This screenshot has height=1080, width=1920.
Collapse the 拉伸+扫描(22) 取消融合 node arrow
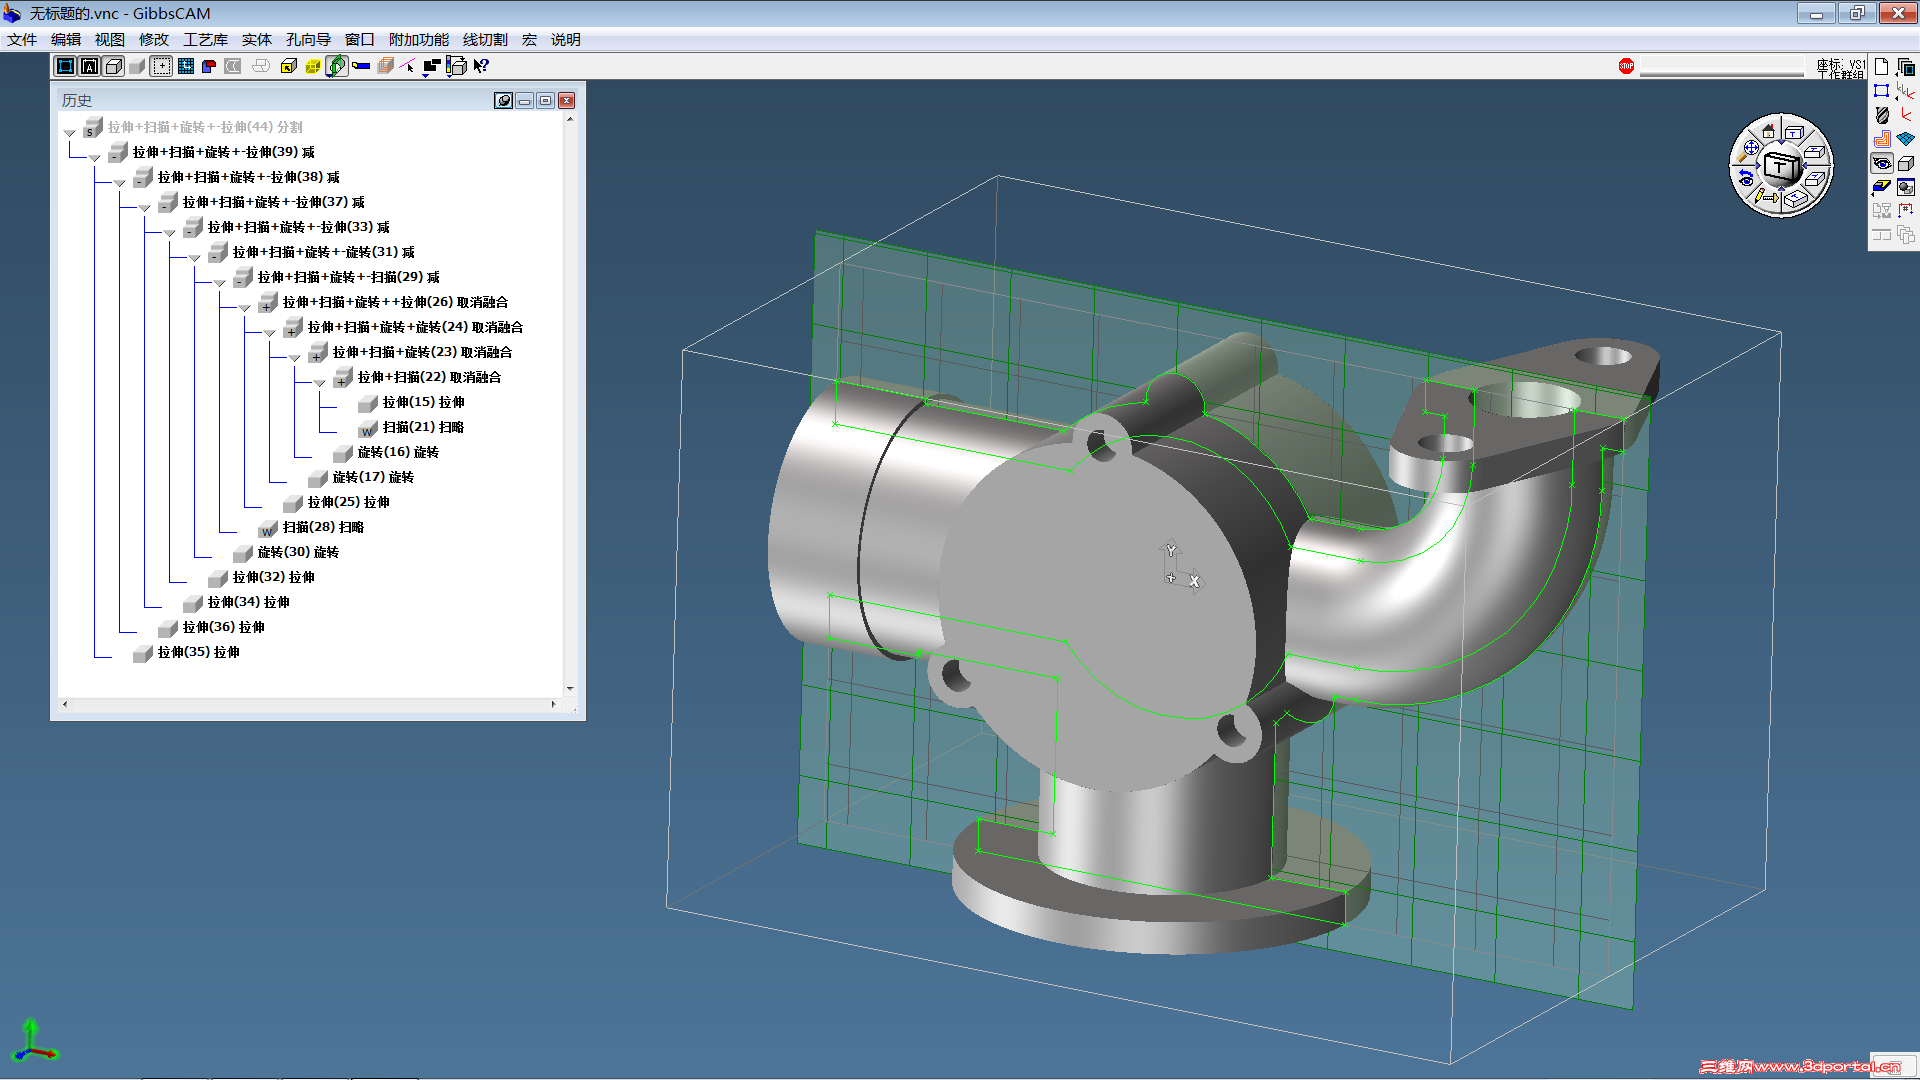320,383
